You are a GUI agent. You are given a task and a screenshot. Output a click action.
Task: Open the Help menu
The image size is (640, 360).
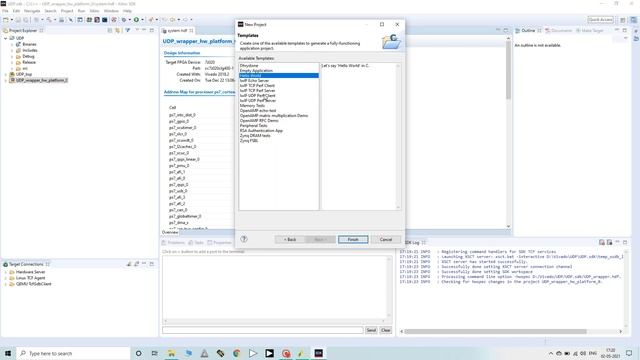127,11
